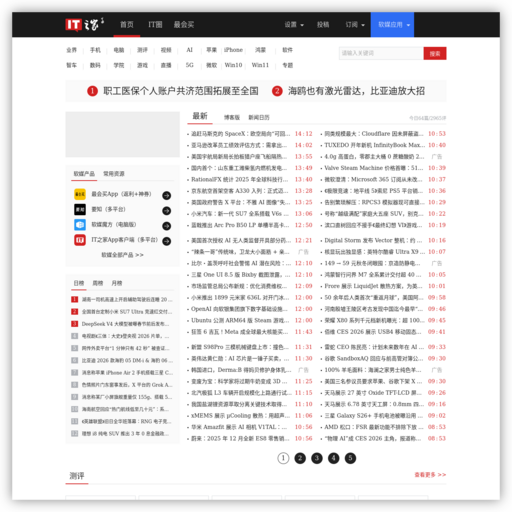This screenshot has height=512, width=512.
Task: Select the 软媒产品 sidebar tab
Action: pos(84,174)
